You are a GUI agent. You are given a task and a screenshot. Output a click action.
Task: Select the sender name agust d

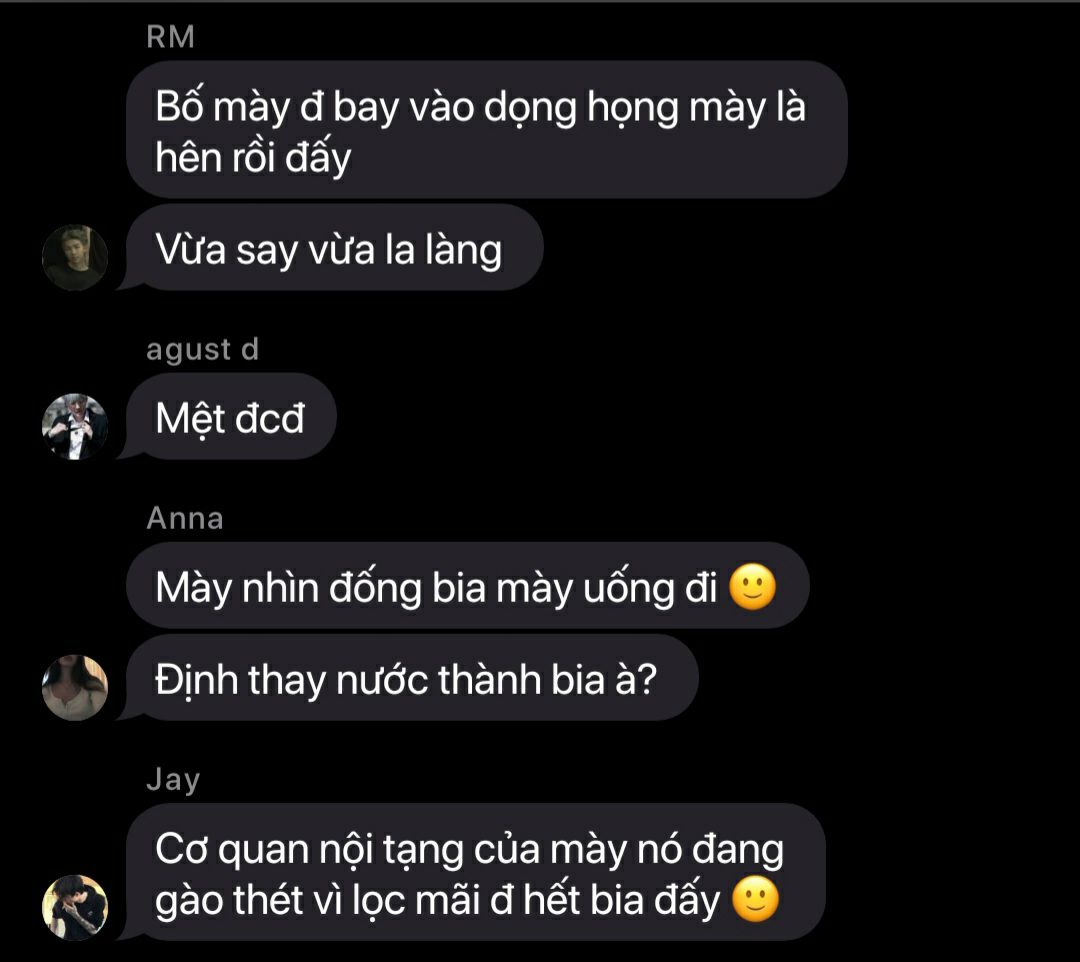pyautogui.click(x=202, y=349)
